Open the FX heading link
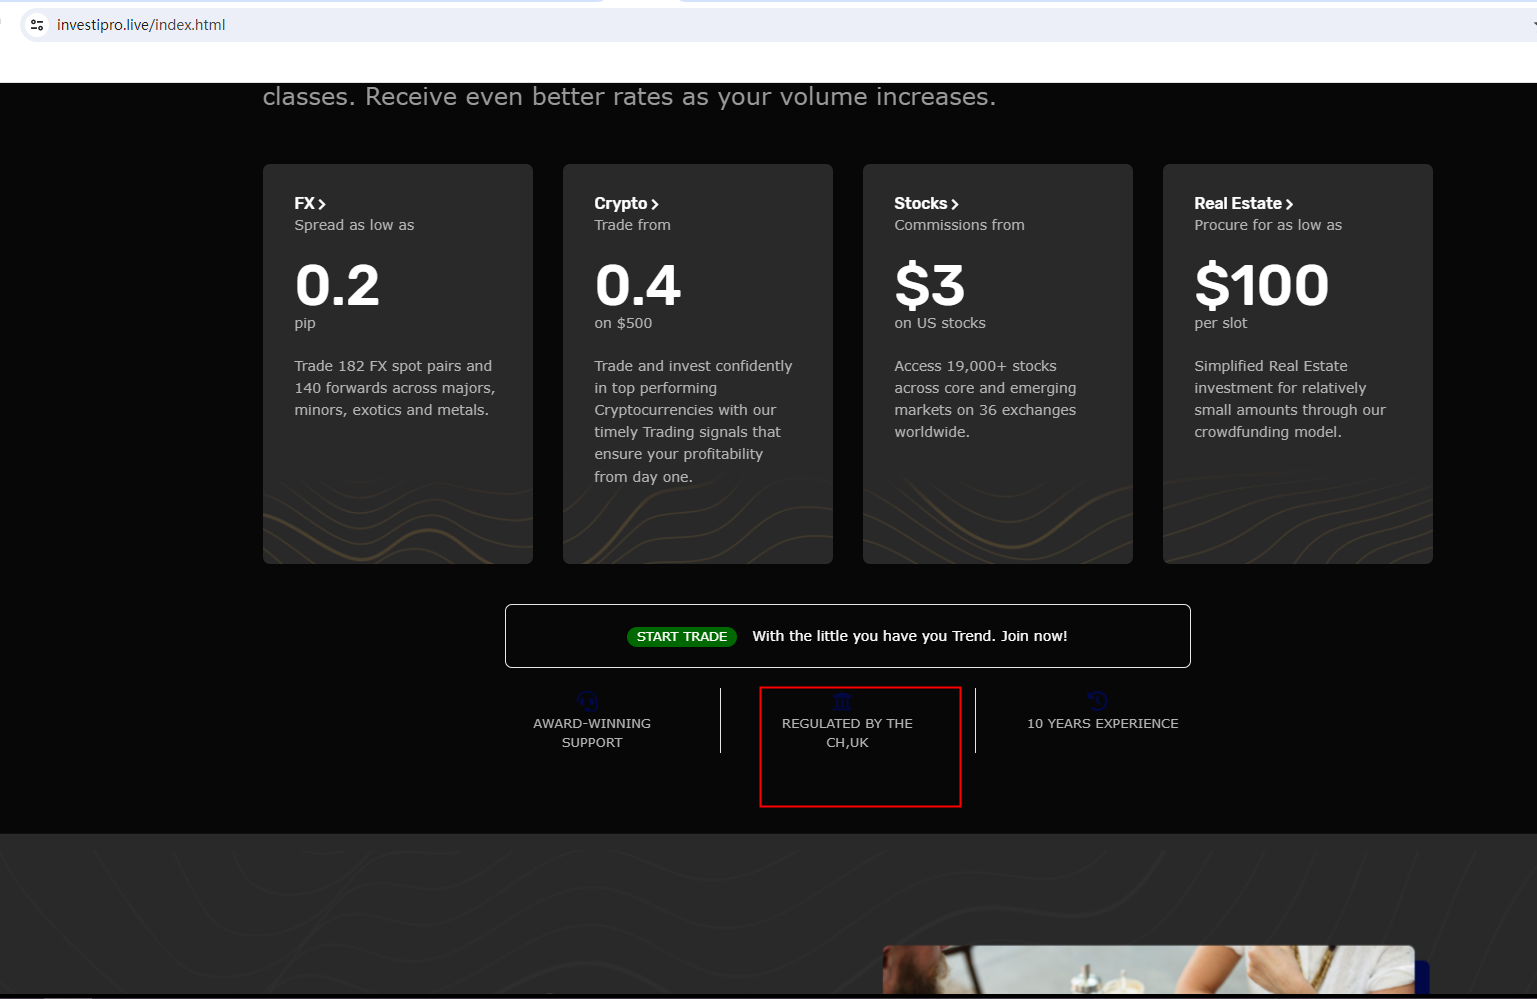The width and height of the screenshot is (1537, 999). pos(310,203)
